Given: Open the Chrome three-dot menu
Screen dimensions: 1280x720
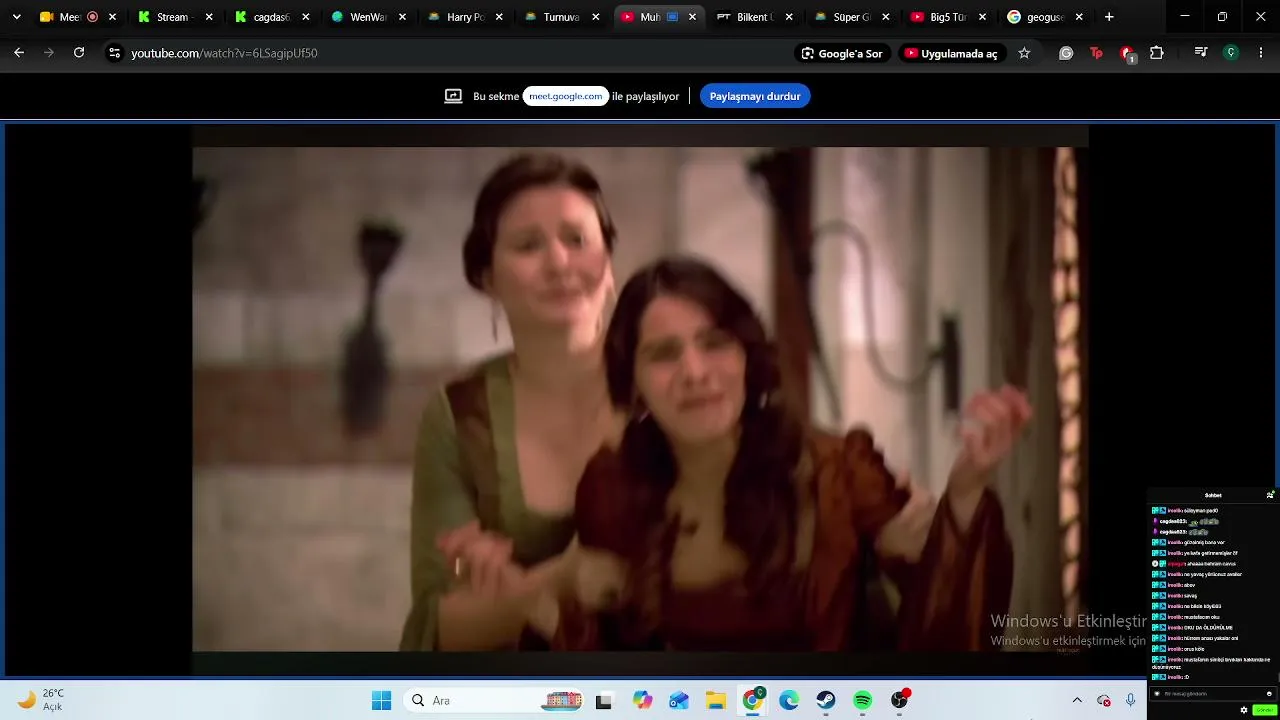Looking at the screenshot, I should pos(1260,53).
